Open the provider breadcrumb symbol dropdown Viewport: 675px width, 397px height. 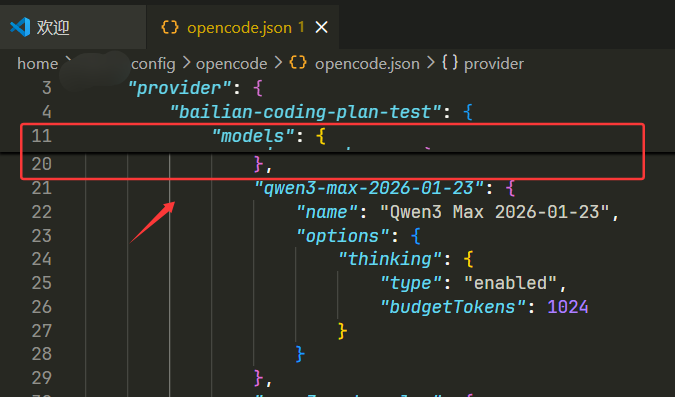coord(494,64)
